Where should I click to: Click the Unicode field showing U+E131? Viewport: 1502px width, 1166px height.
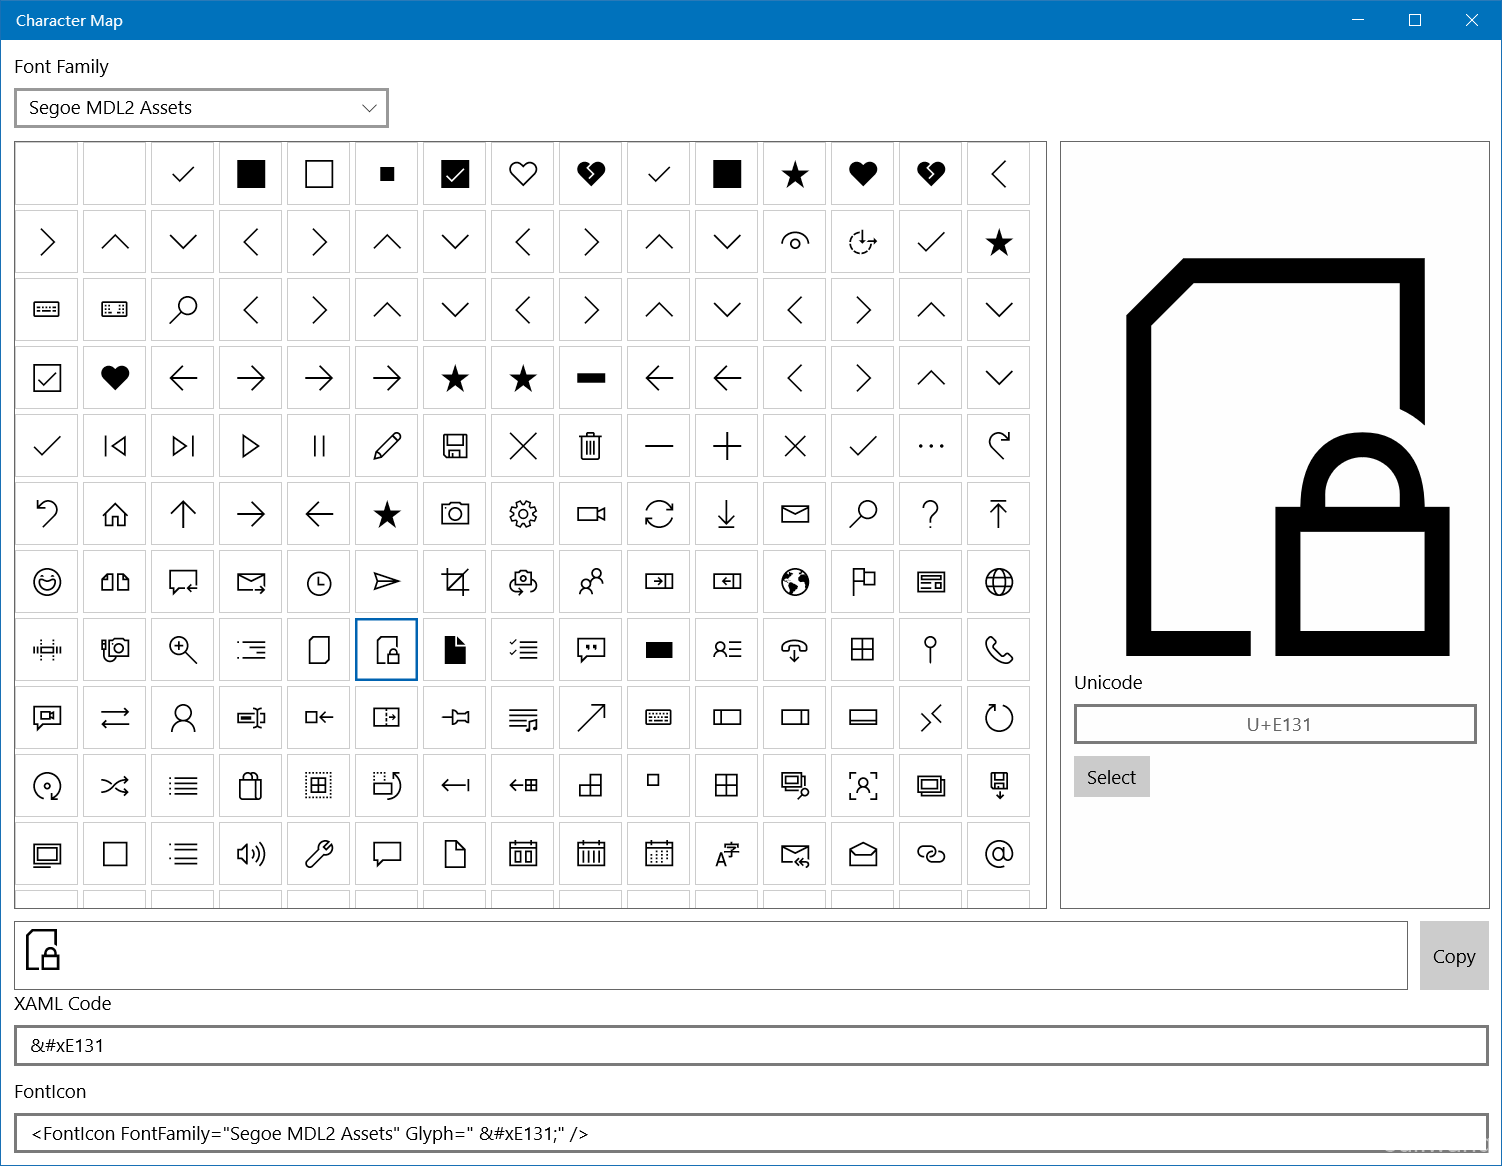[x=1275, y=724]
